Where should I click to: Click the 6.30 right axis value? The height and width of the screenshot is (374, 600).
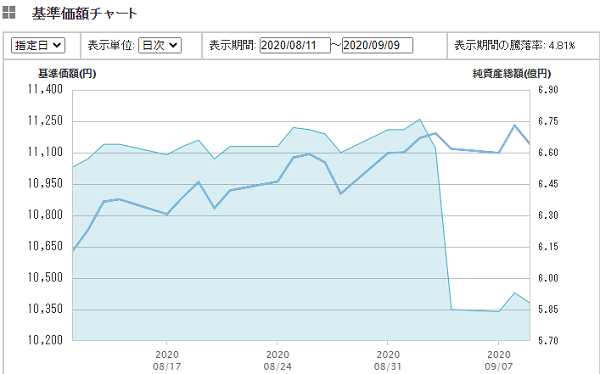click(x=548, y=215)
